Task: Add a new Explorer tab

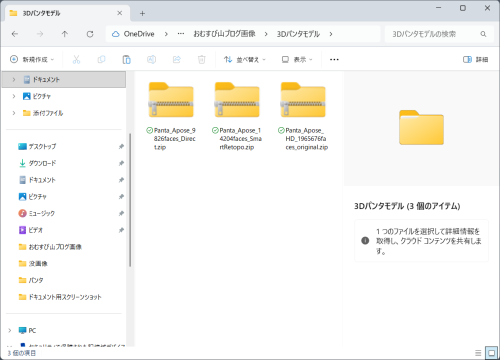Action: tap(142, 13)
